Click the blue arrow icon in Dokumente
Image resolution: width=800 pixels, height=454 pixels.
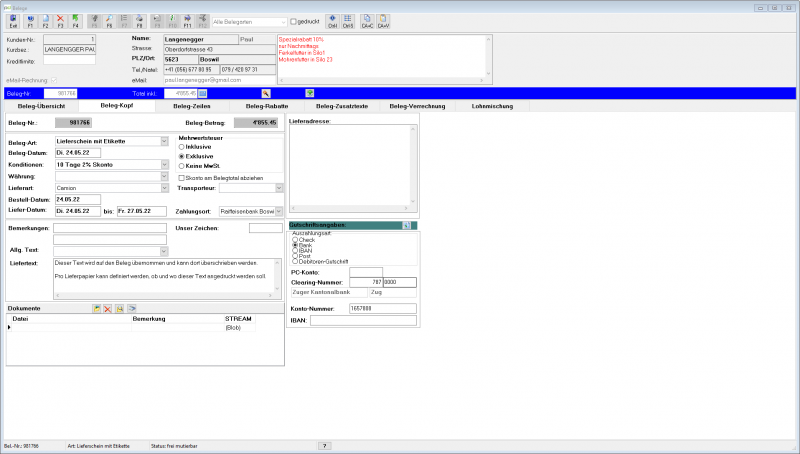click(x=132, y=309)
